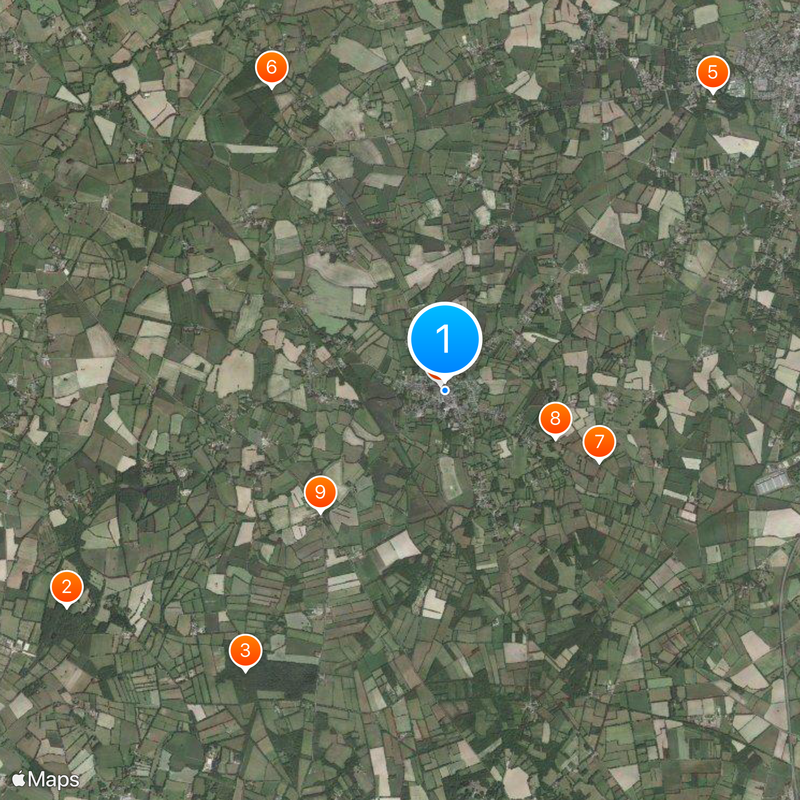
Task: Pick the orange marker labeled 8
Action: click(555, 419)
